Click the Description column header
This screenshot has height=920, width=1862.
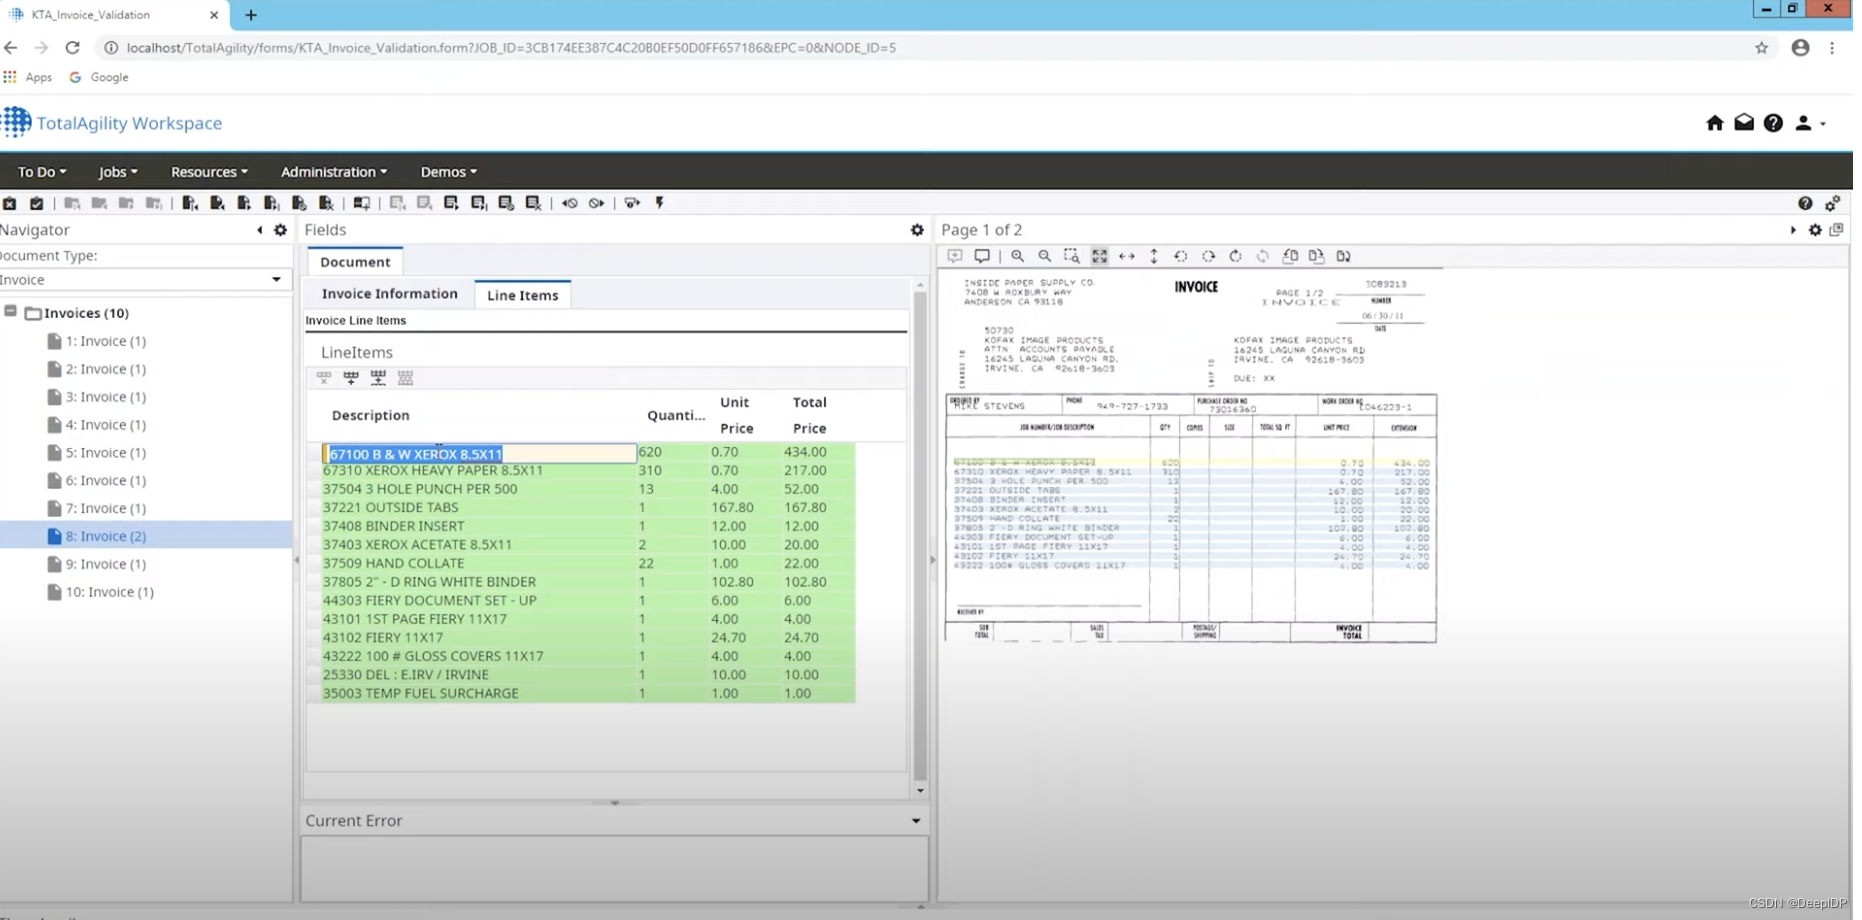pos(371,415)
